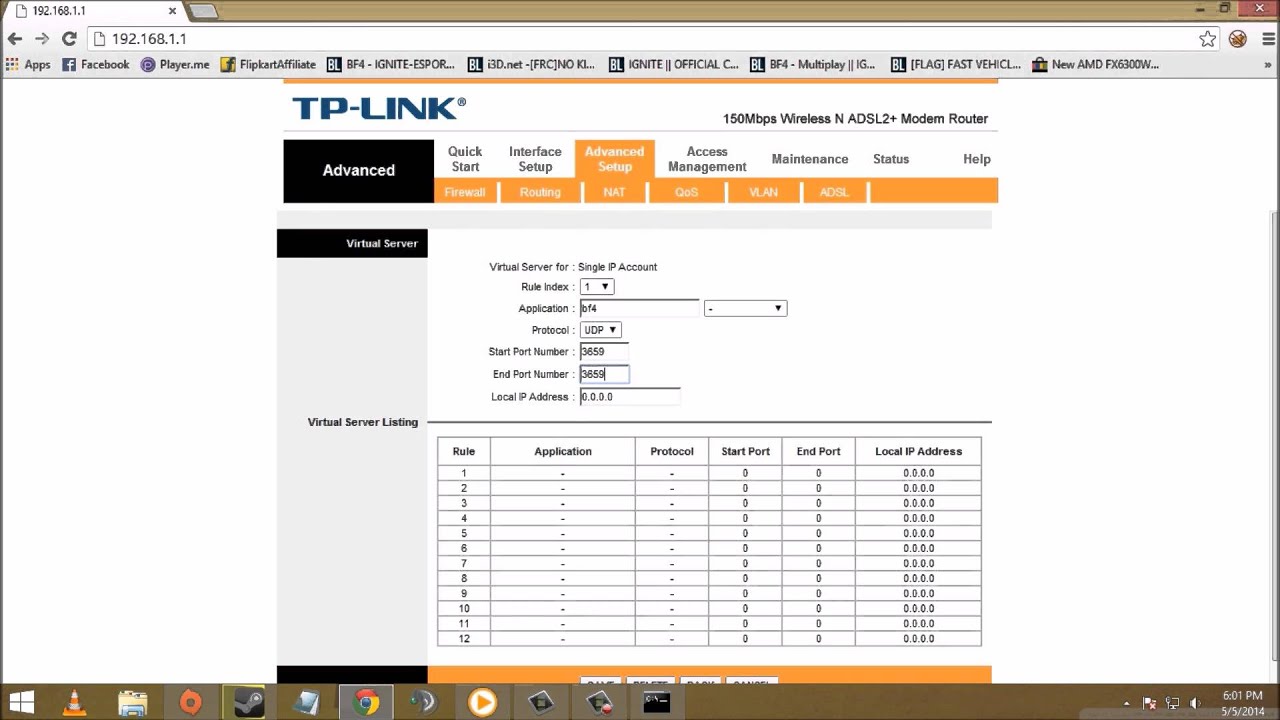Click the address bar showing 192.168.1.1
The height and width of the screenshot is (720, 1280).
point(640,39)
